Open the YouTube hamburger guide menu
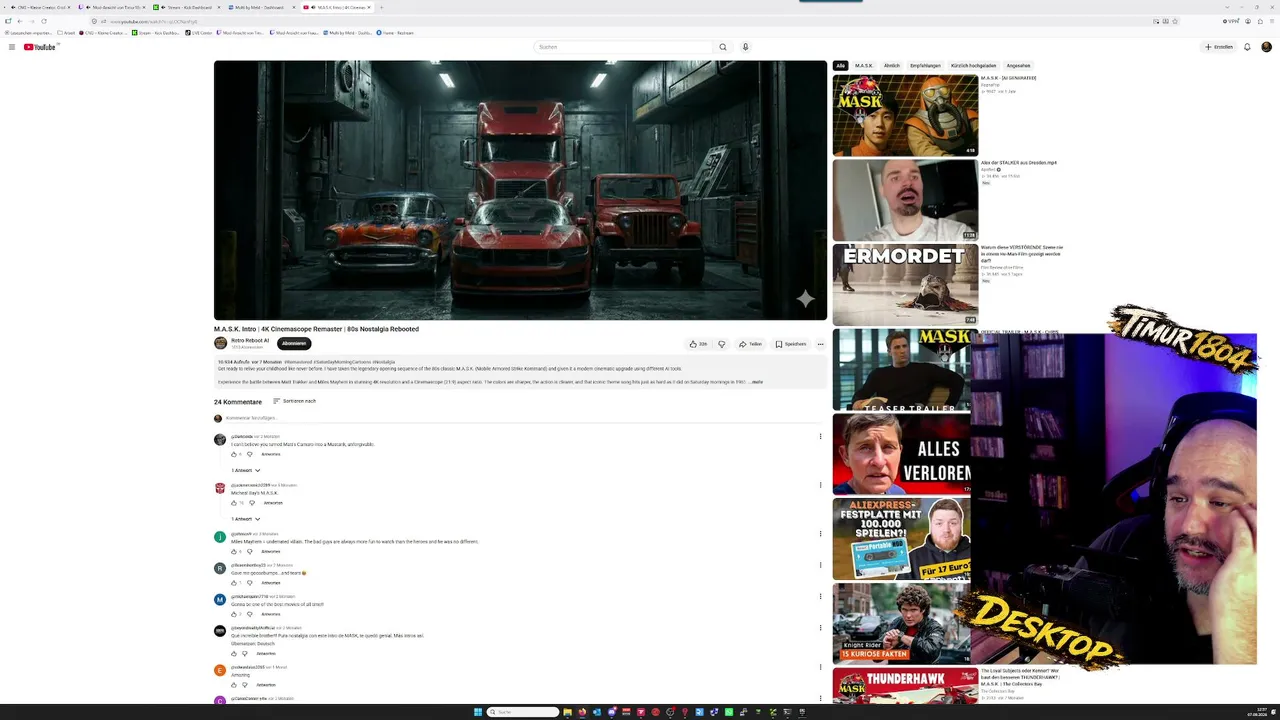Screen dimensions: 1280x720 11,47
